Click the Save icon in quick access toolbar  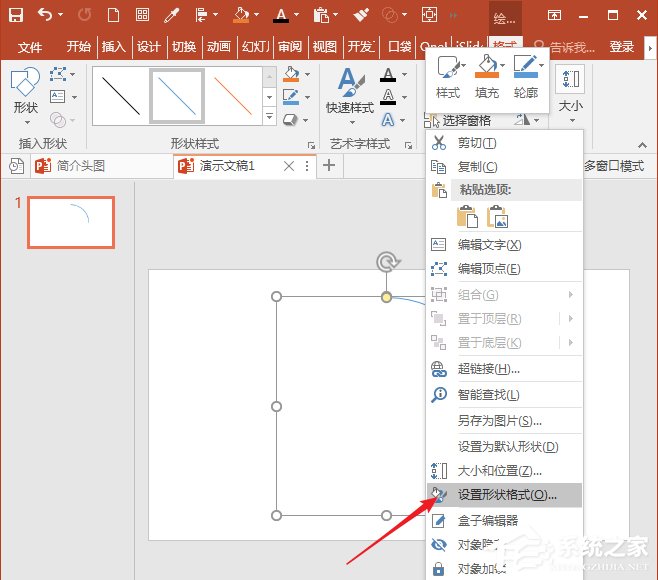16,15
